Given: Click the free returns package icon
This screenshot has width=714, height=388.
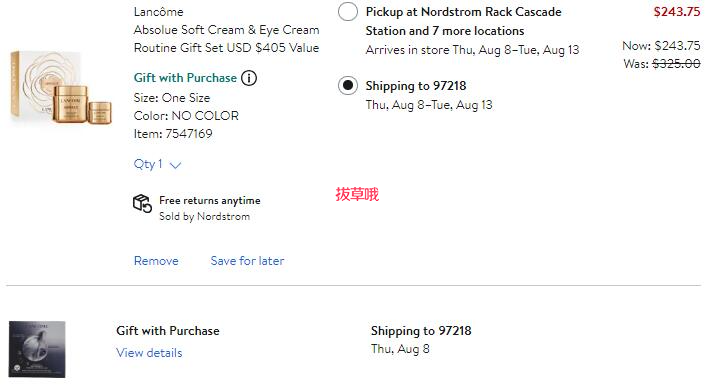Looking at the screenshot, I should (x=142, y=204).
